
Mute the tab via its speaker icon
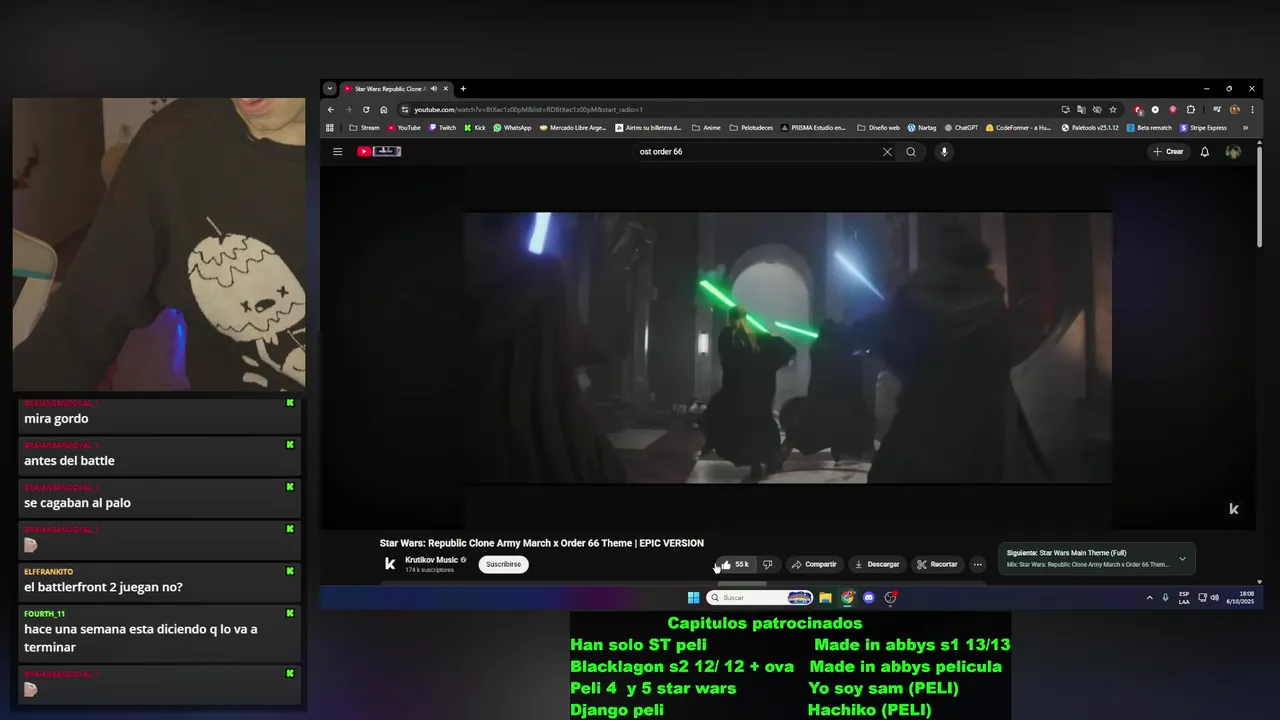tap(434, 89)
